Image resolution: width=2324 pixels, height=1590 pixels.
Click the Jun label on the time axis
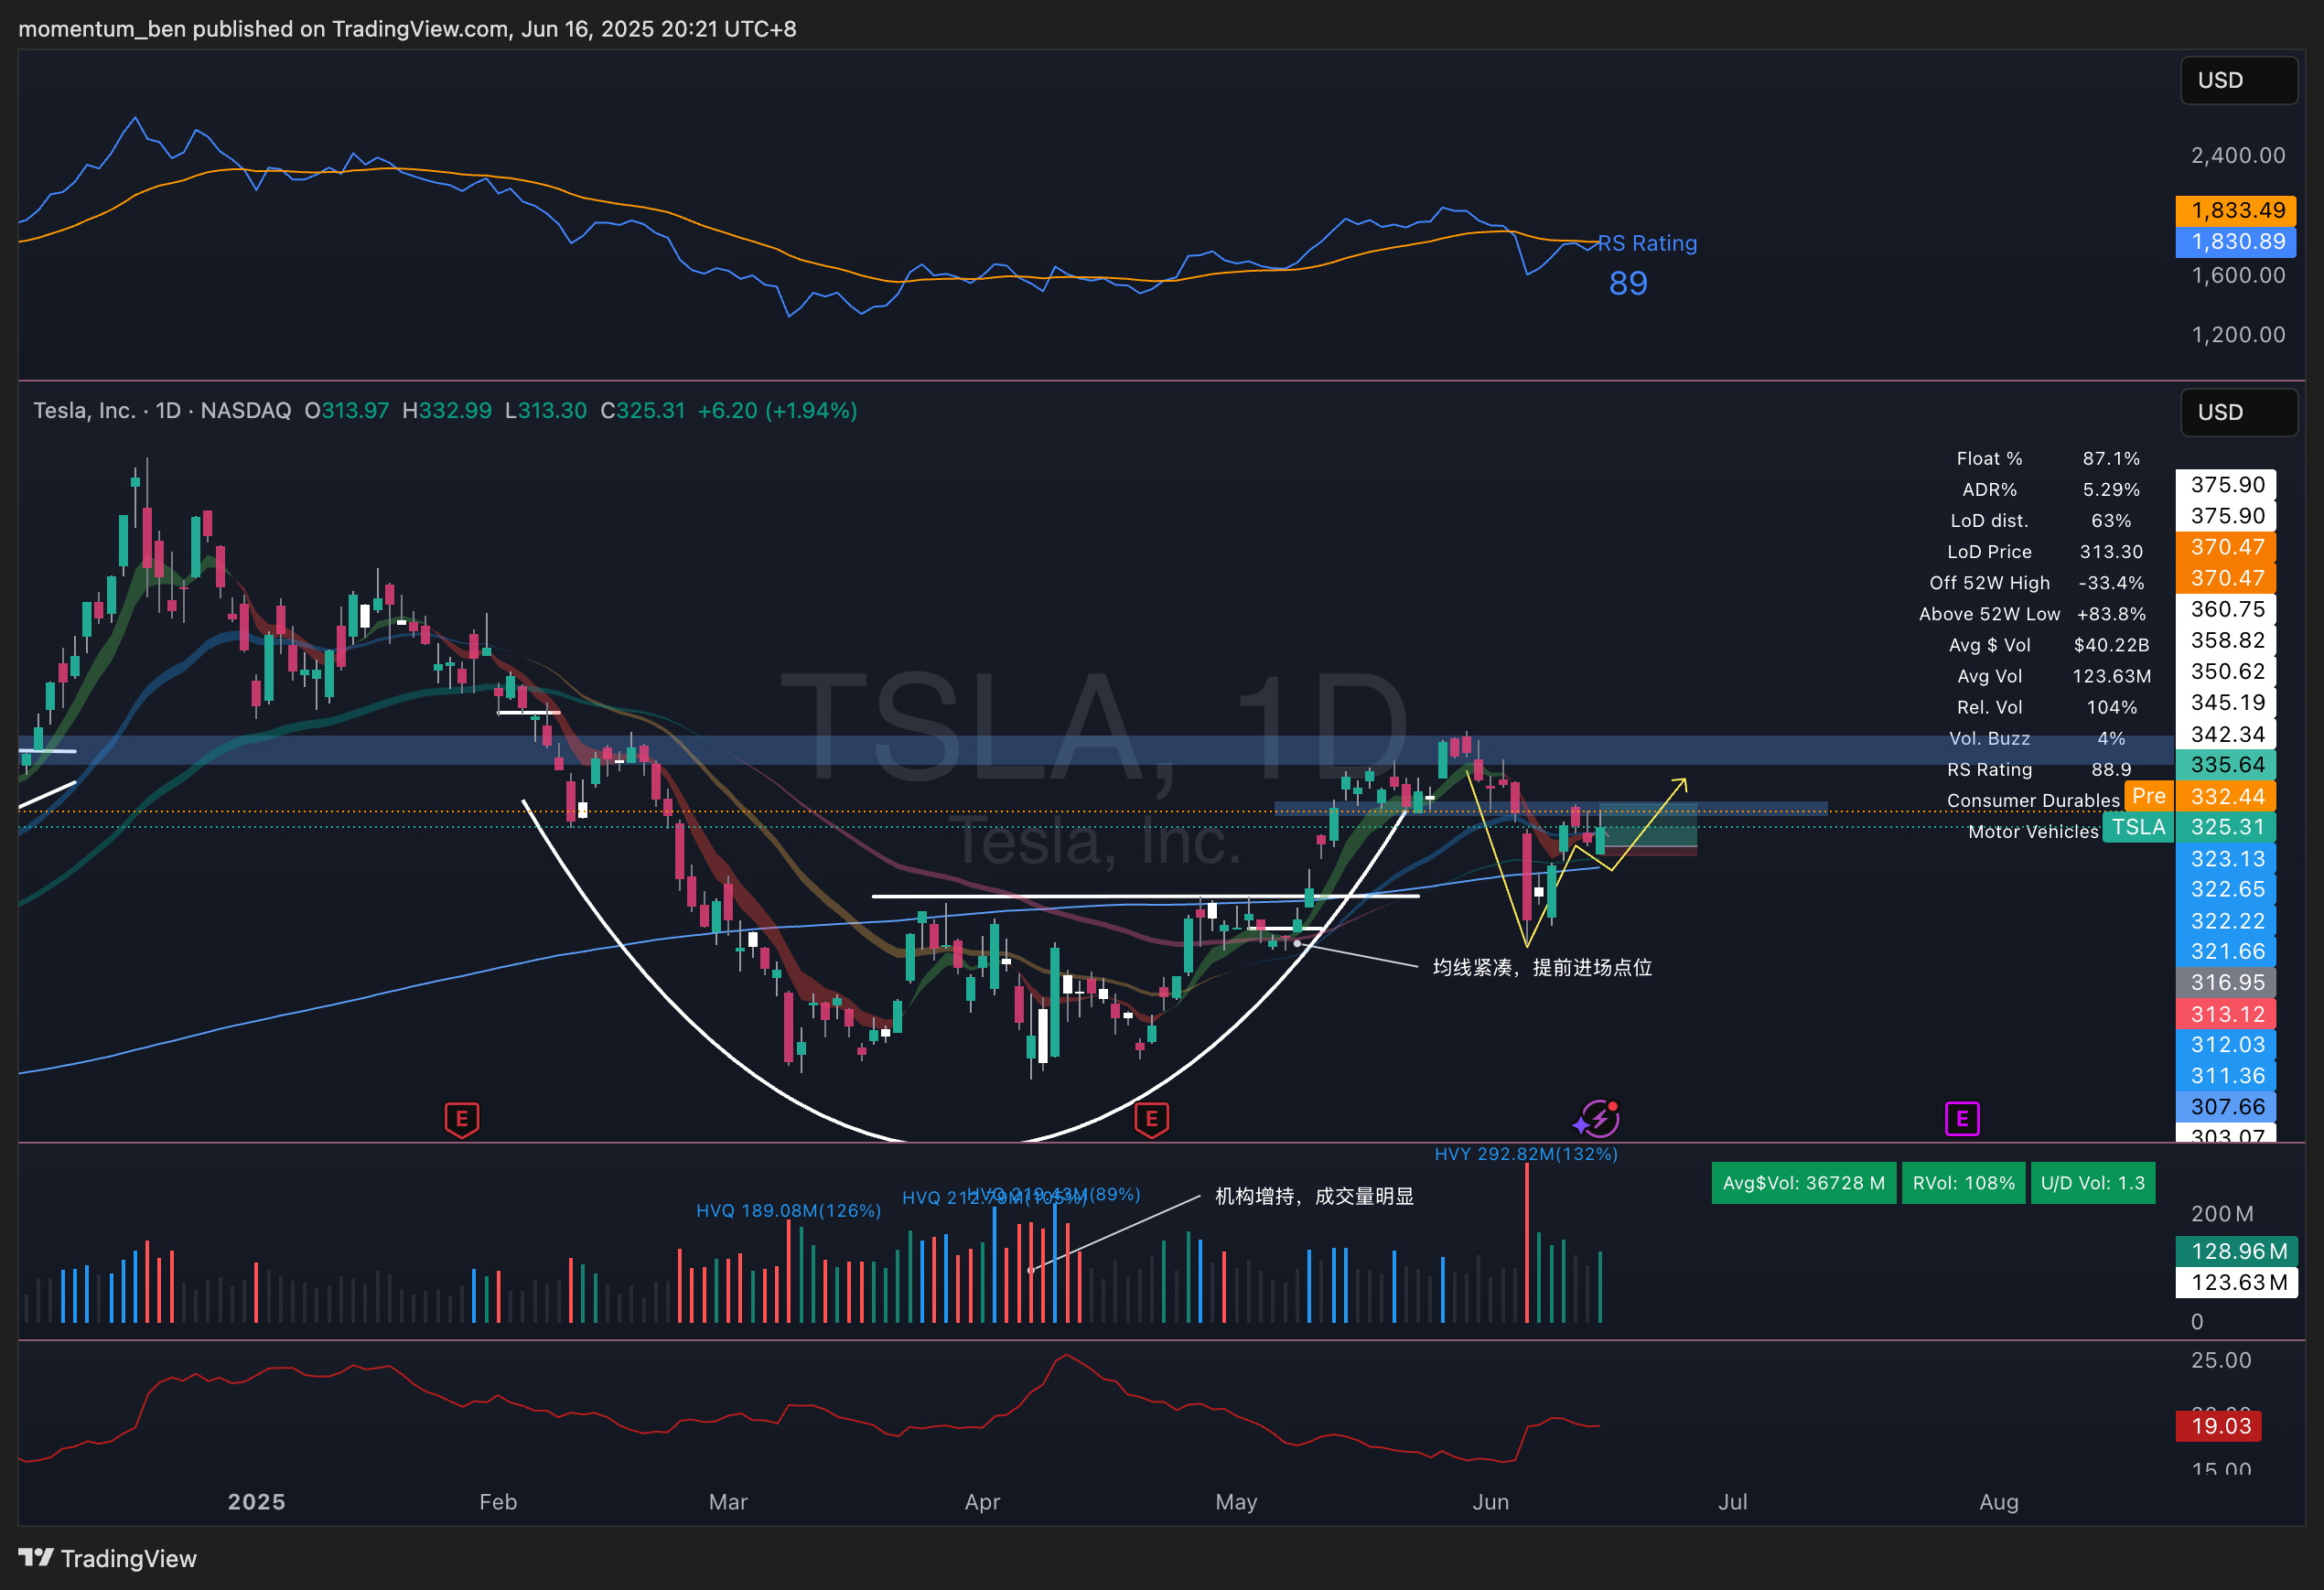pos(1490,1502)
